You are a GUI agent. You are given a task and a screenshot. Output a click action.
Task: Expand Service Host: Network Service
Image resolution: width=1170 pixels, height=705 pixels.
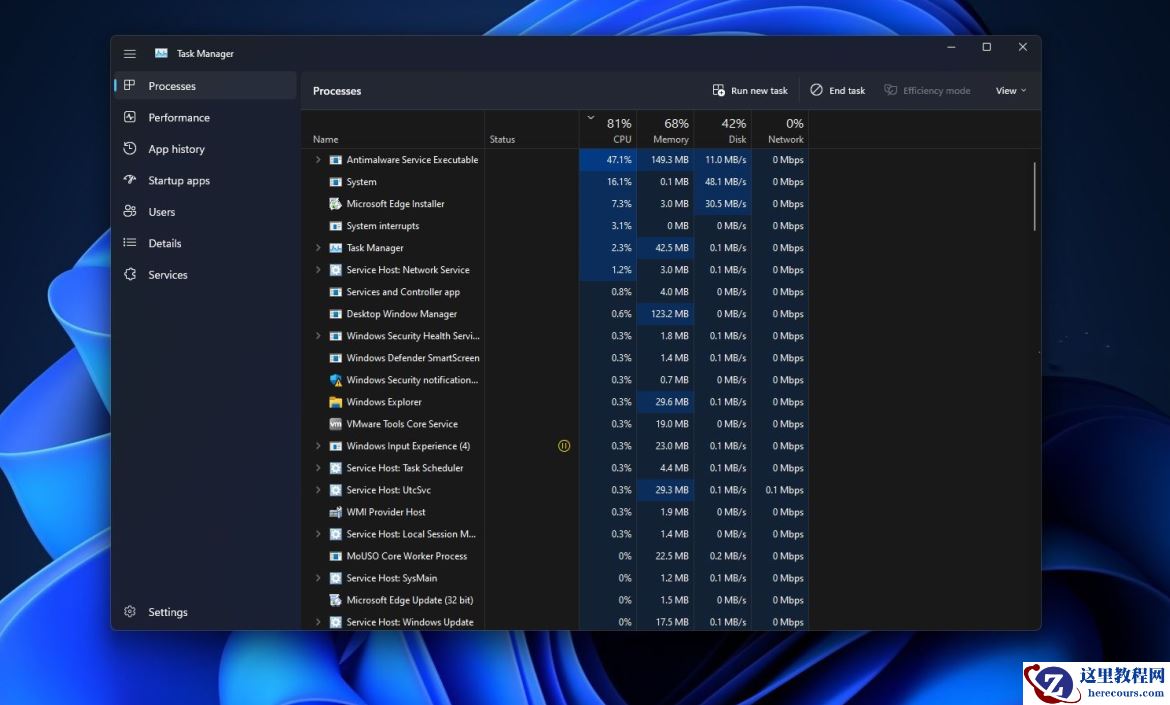coord(318,269)
